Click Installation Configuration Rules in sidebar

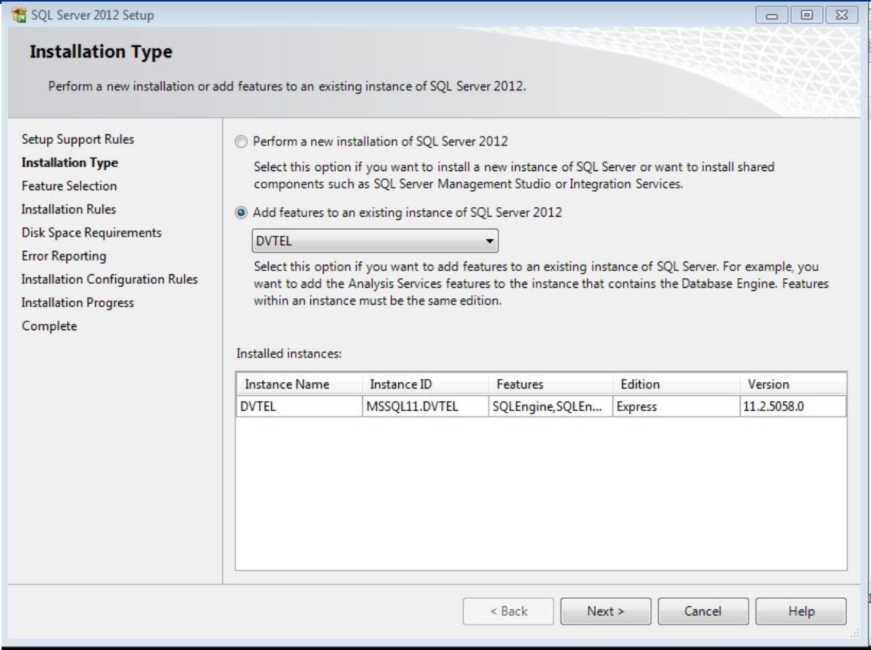coord(109,279)
